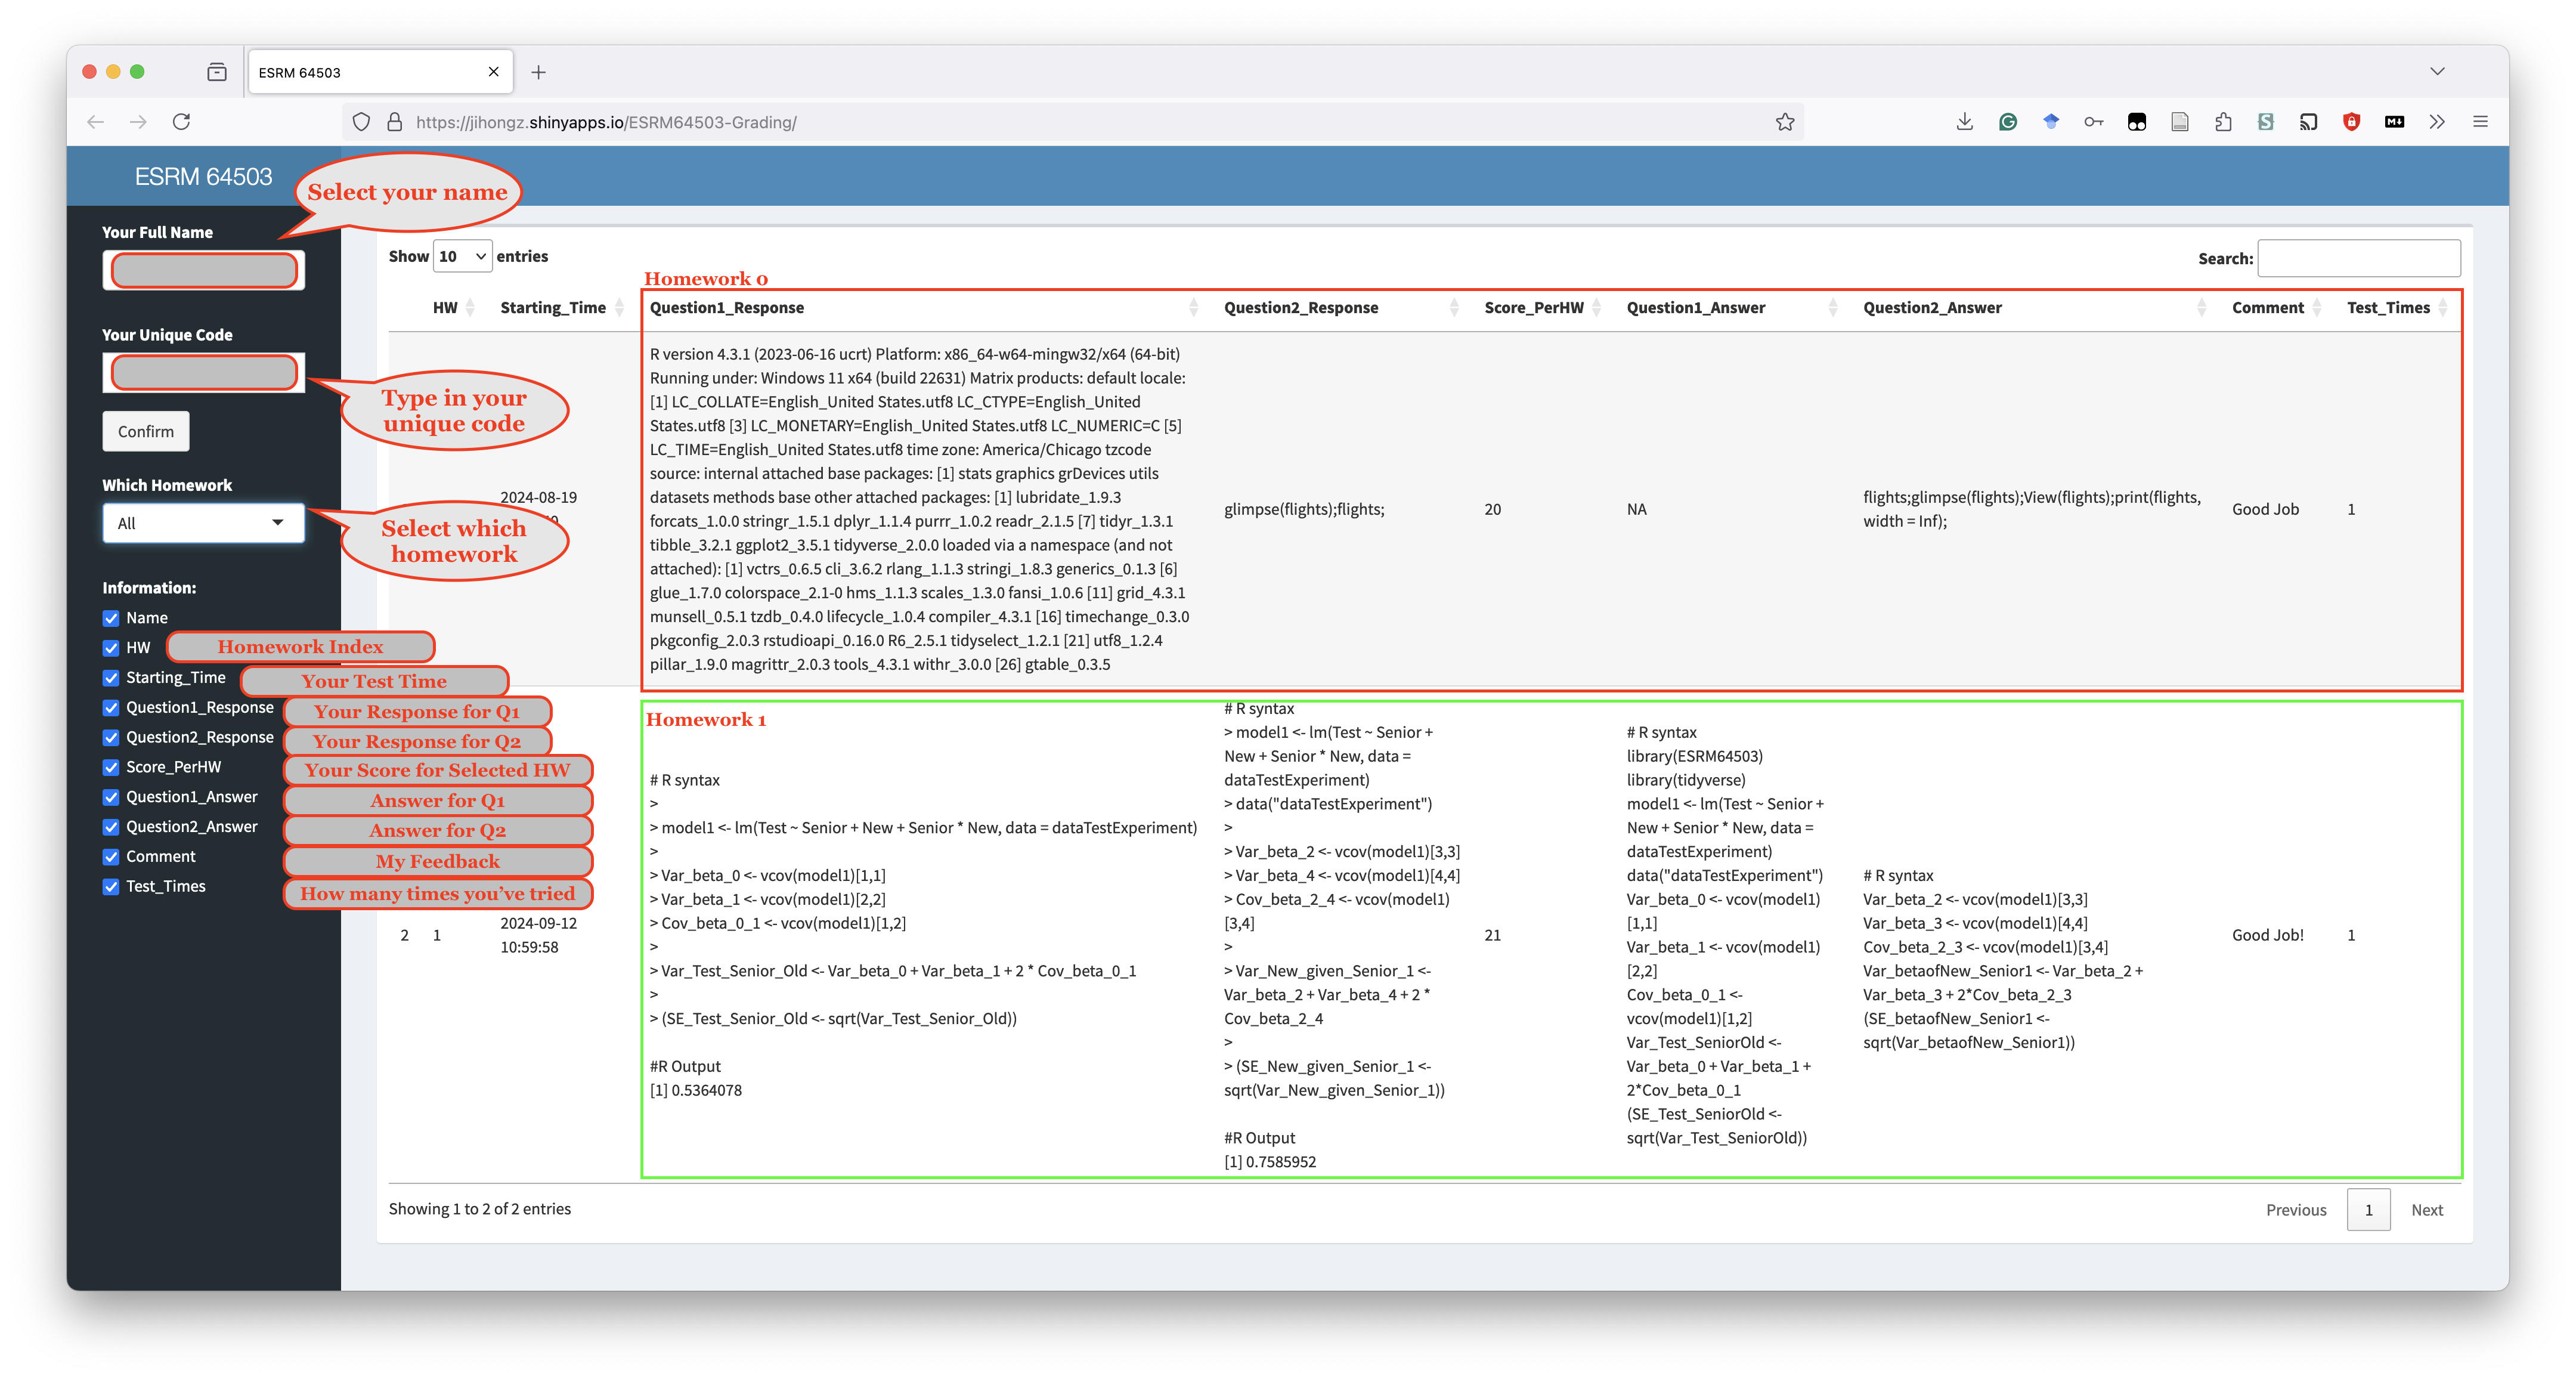
Task: Open the list all tabs dropdown arrow
Action: (2437, 71)
